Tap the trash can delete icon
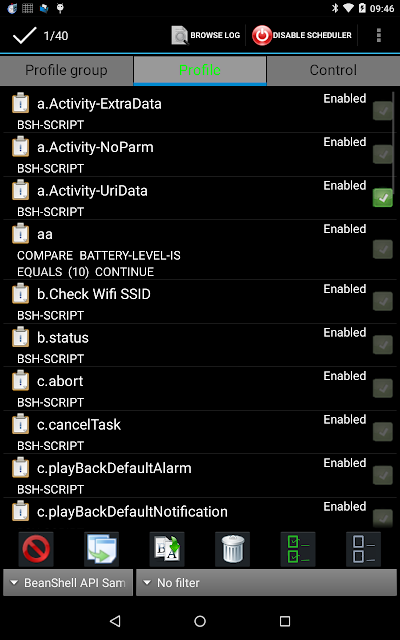This screenshot has width=400, height=640. coord(233,549)
